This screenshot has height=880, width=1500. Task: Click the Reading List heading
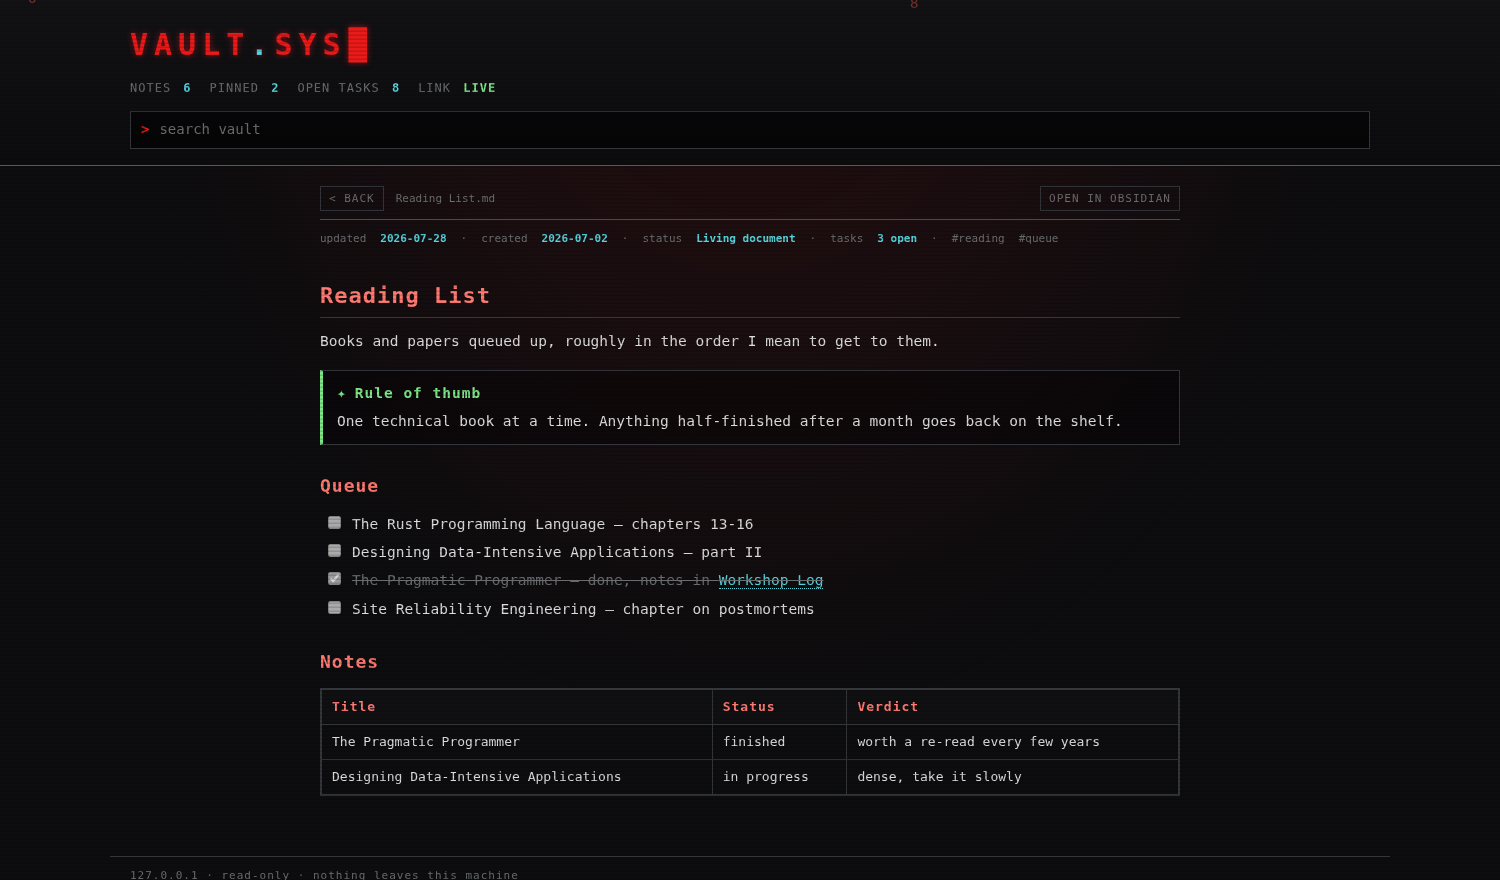tap(405, 296)
